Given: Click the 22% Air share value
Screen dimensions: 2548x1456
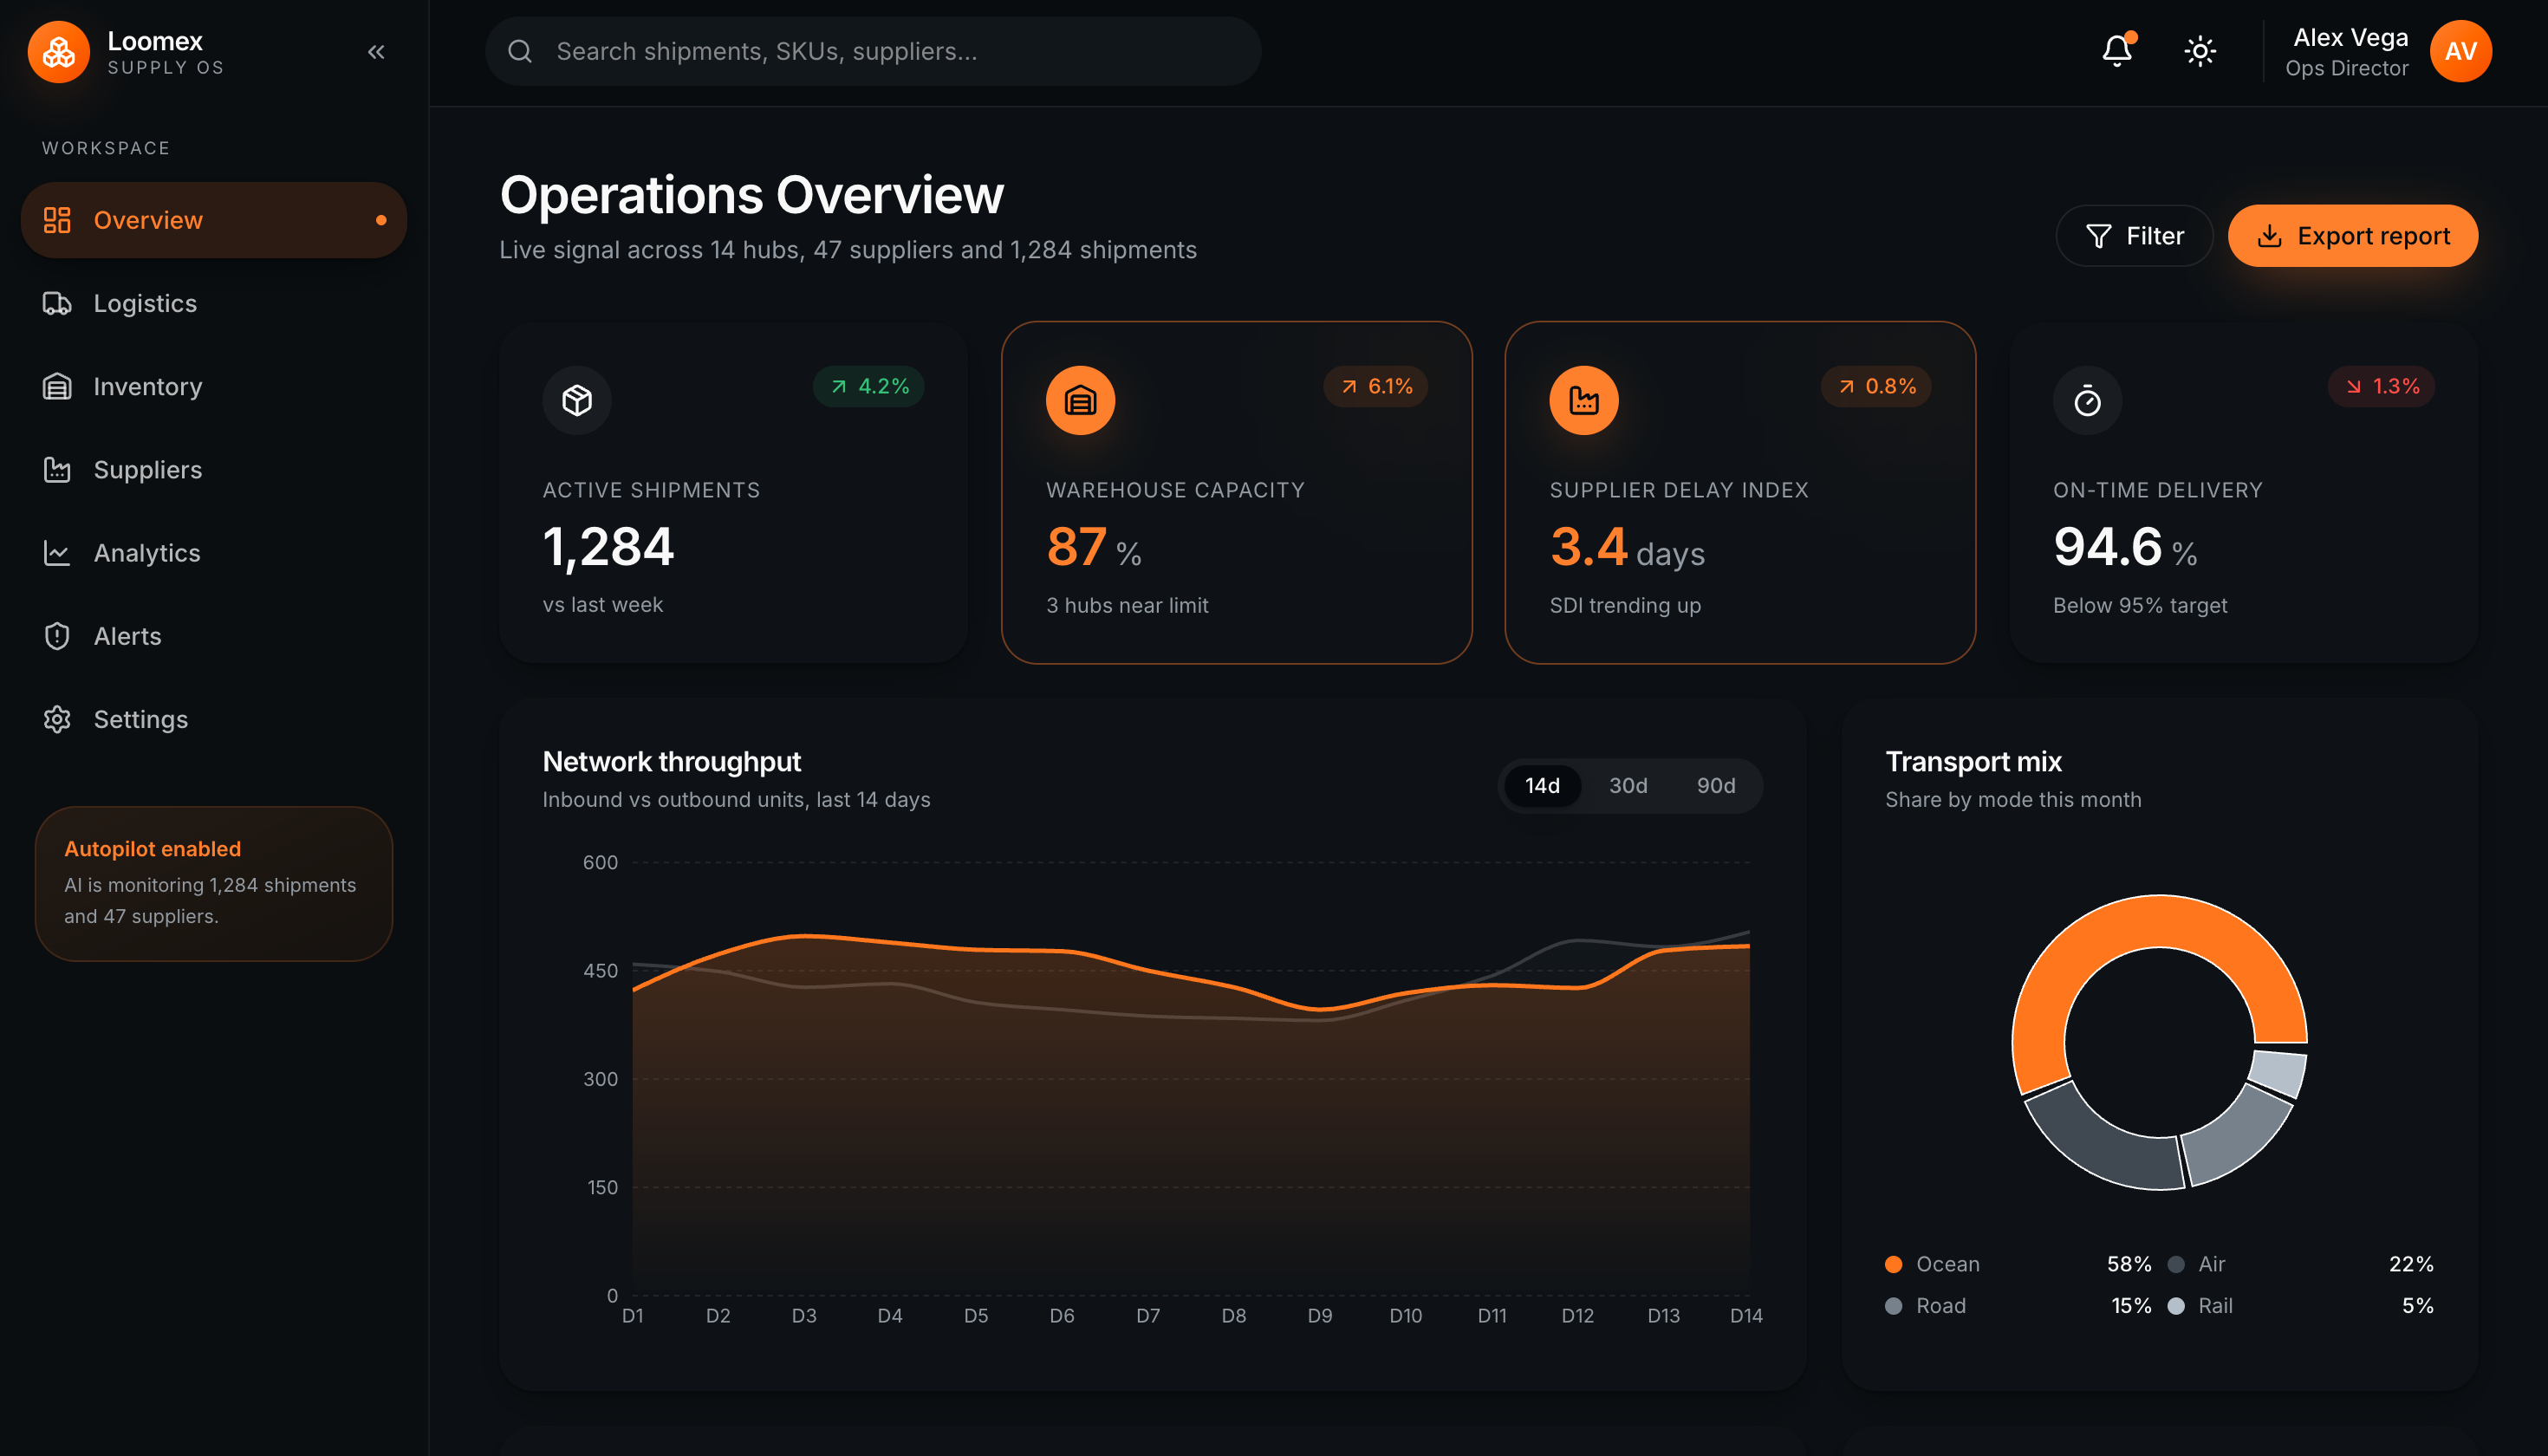Looking at the screenshot, I should pos(2411,1264).
